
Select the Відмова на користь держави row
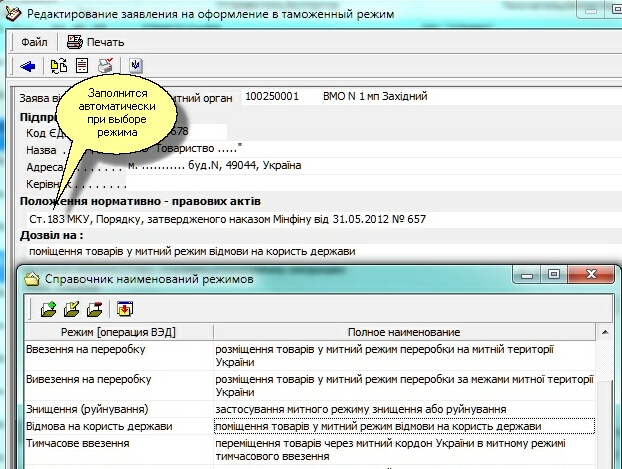tap(309, 427)
